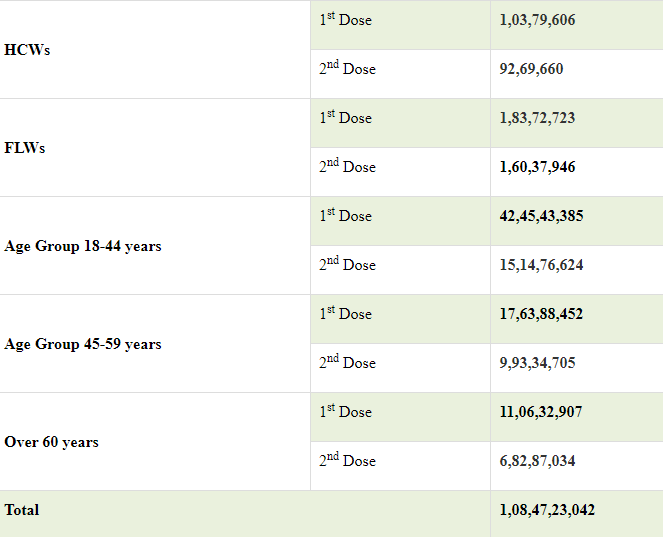
Task: Click the bold value 1,60,37,946
Action: click(537, 167)
